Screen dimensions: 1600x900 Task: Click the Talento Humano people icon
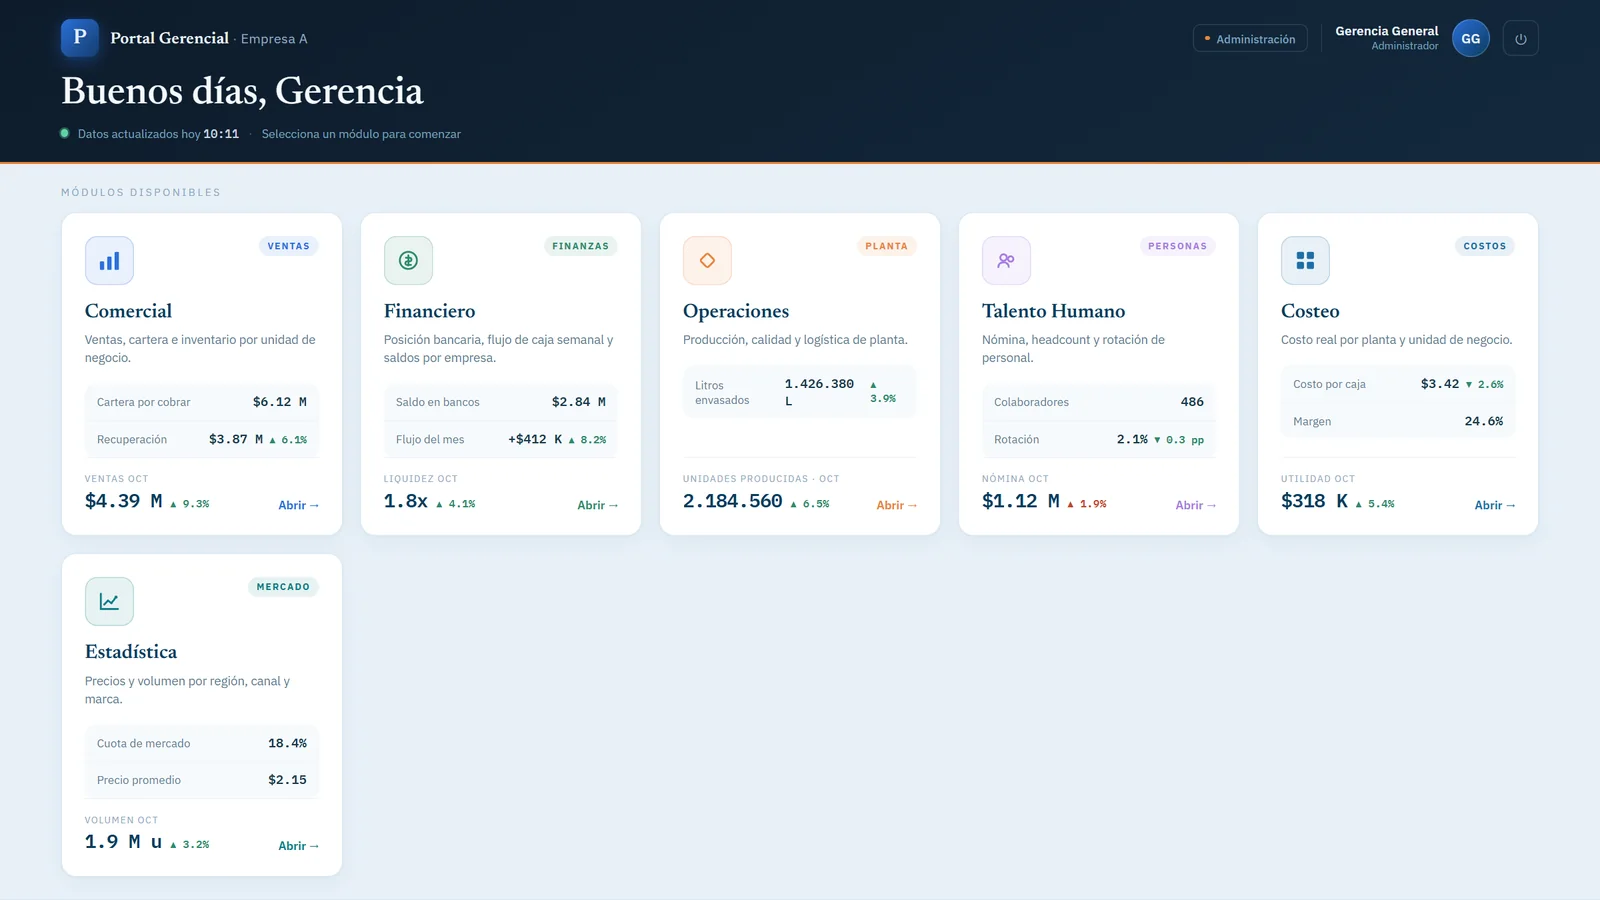coord(1006,261)
